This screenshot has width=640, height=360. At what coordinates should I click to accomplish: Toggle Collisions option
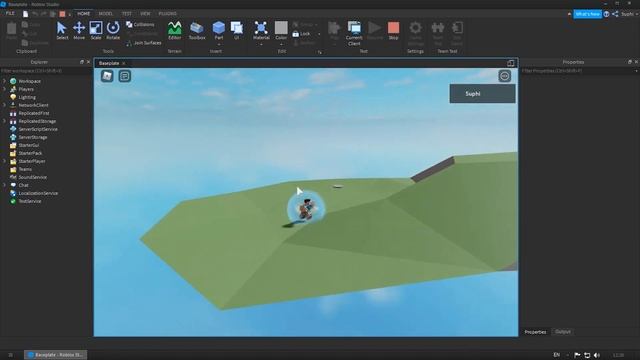pyautogui.click(x=140, y=24)
